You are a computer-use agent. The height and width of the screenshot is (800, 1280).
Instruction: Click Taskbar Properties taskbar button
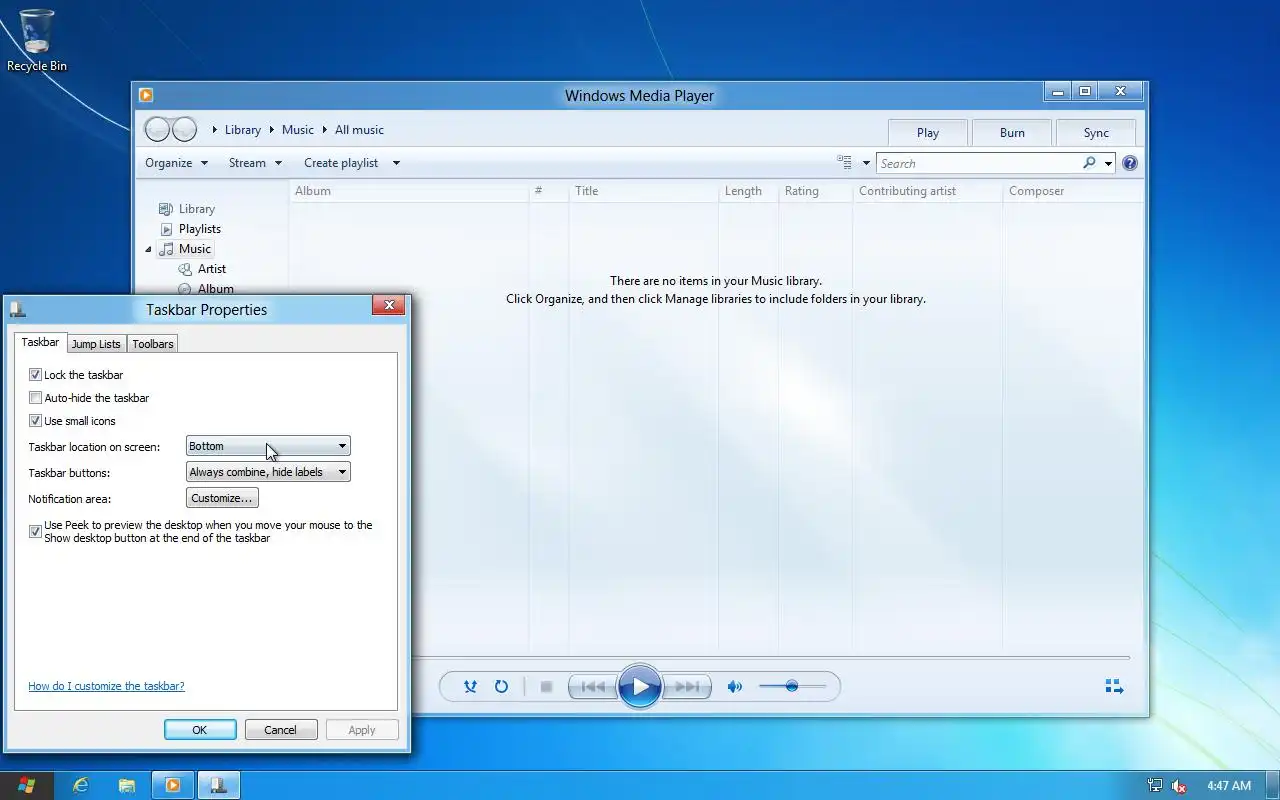click(x=218, y=786)
